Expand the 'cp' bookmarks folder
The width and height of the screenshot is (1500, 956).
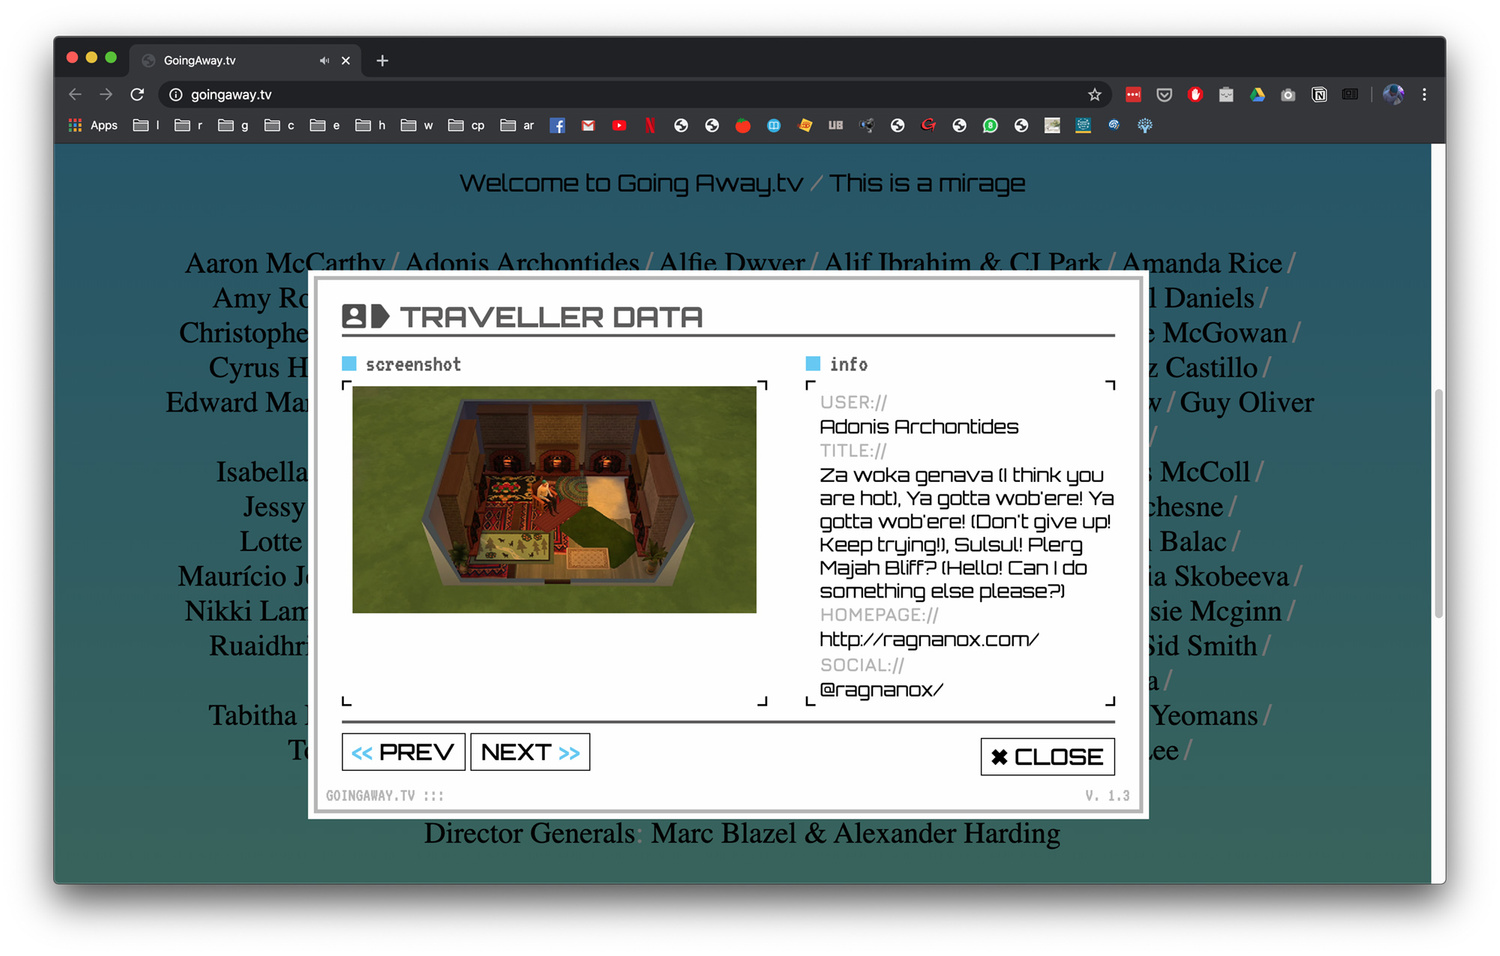point(466,126)
